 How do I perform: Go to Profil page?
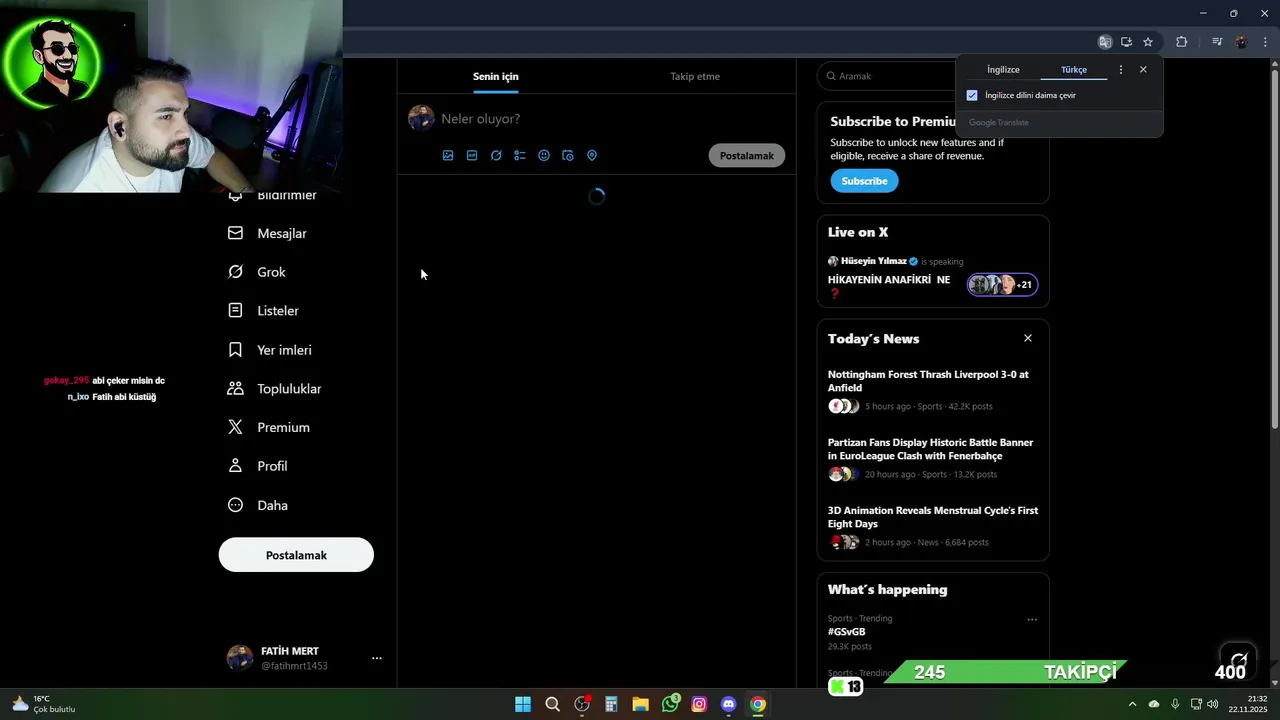[258, 466]
